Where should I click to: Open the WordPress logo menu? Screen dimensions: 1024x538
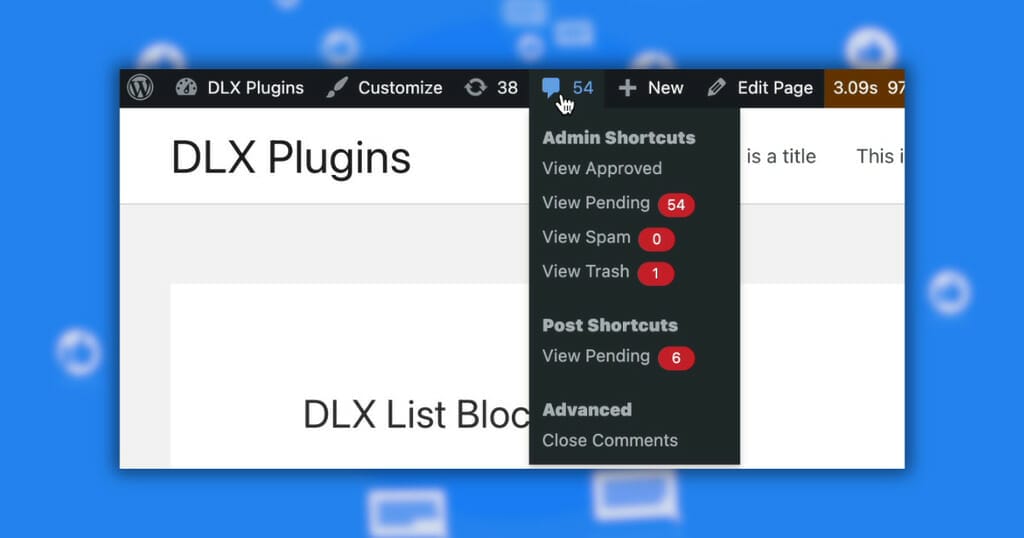click(x=140, y=87)
